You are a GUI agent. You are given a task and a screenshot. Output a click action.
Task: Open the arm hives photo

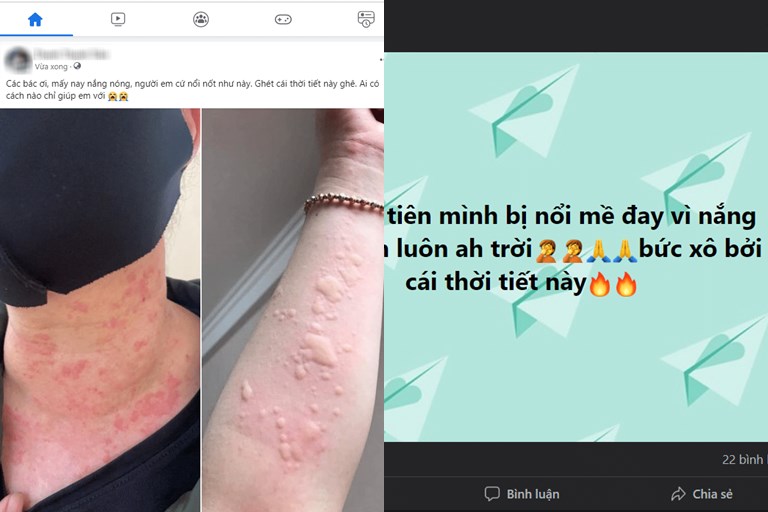pyautogui.click(x=293, y=310)
